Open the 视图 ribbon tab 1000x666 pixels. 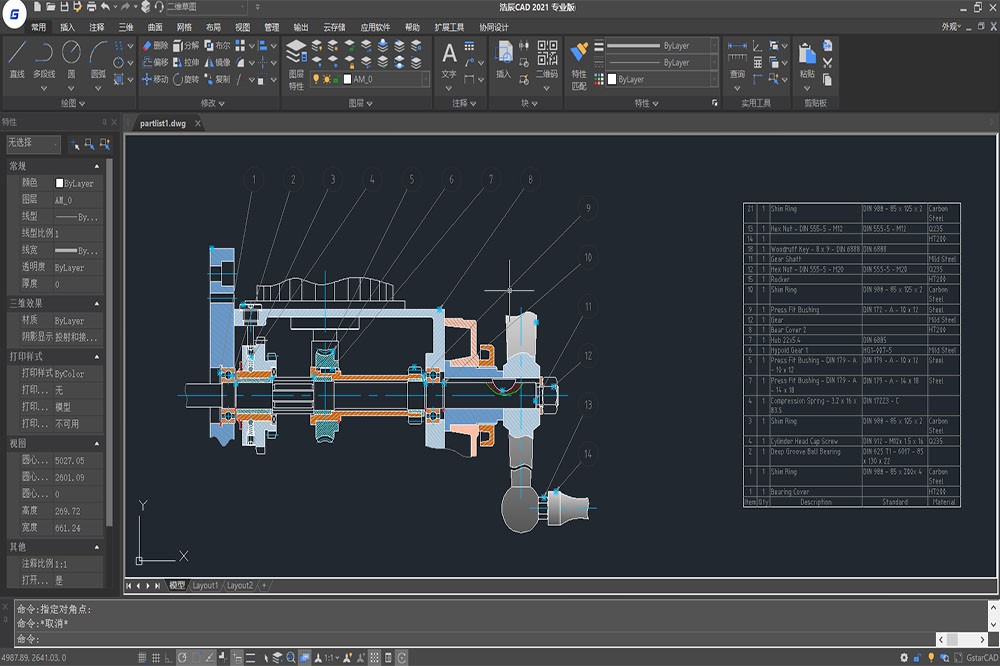pos(242,27)
